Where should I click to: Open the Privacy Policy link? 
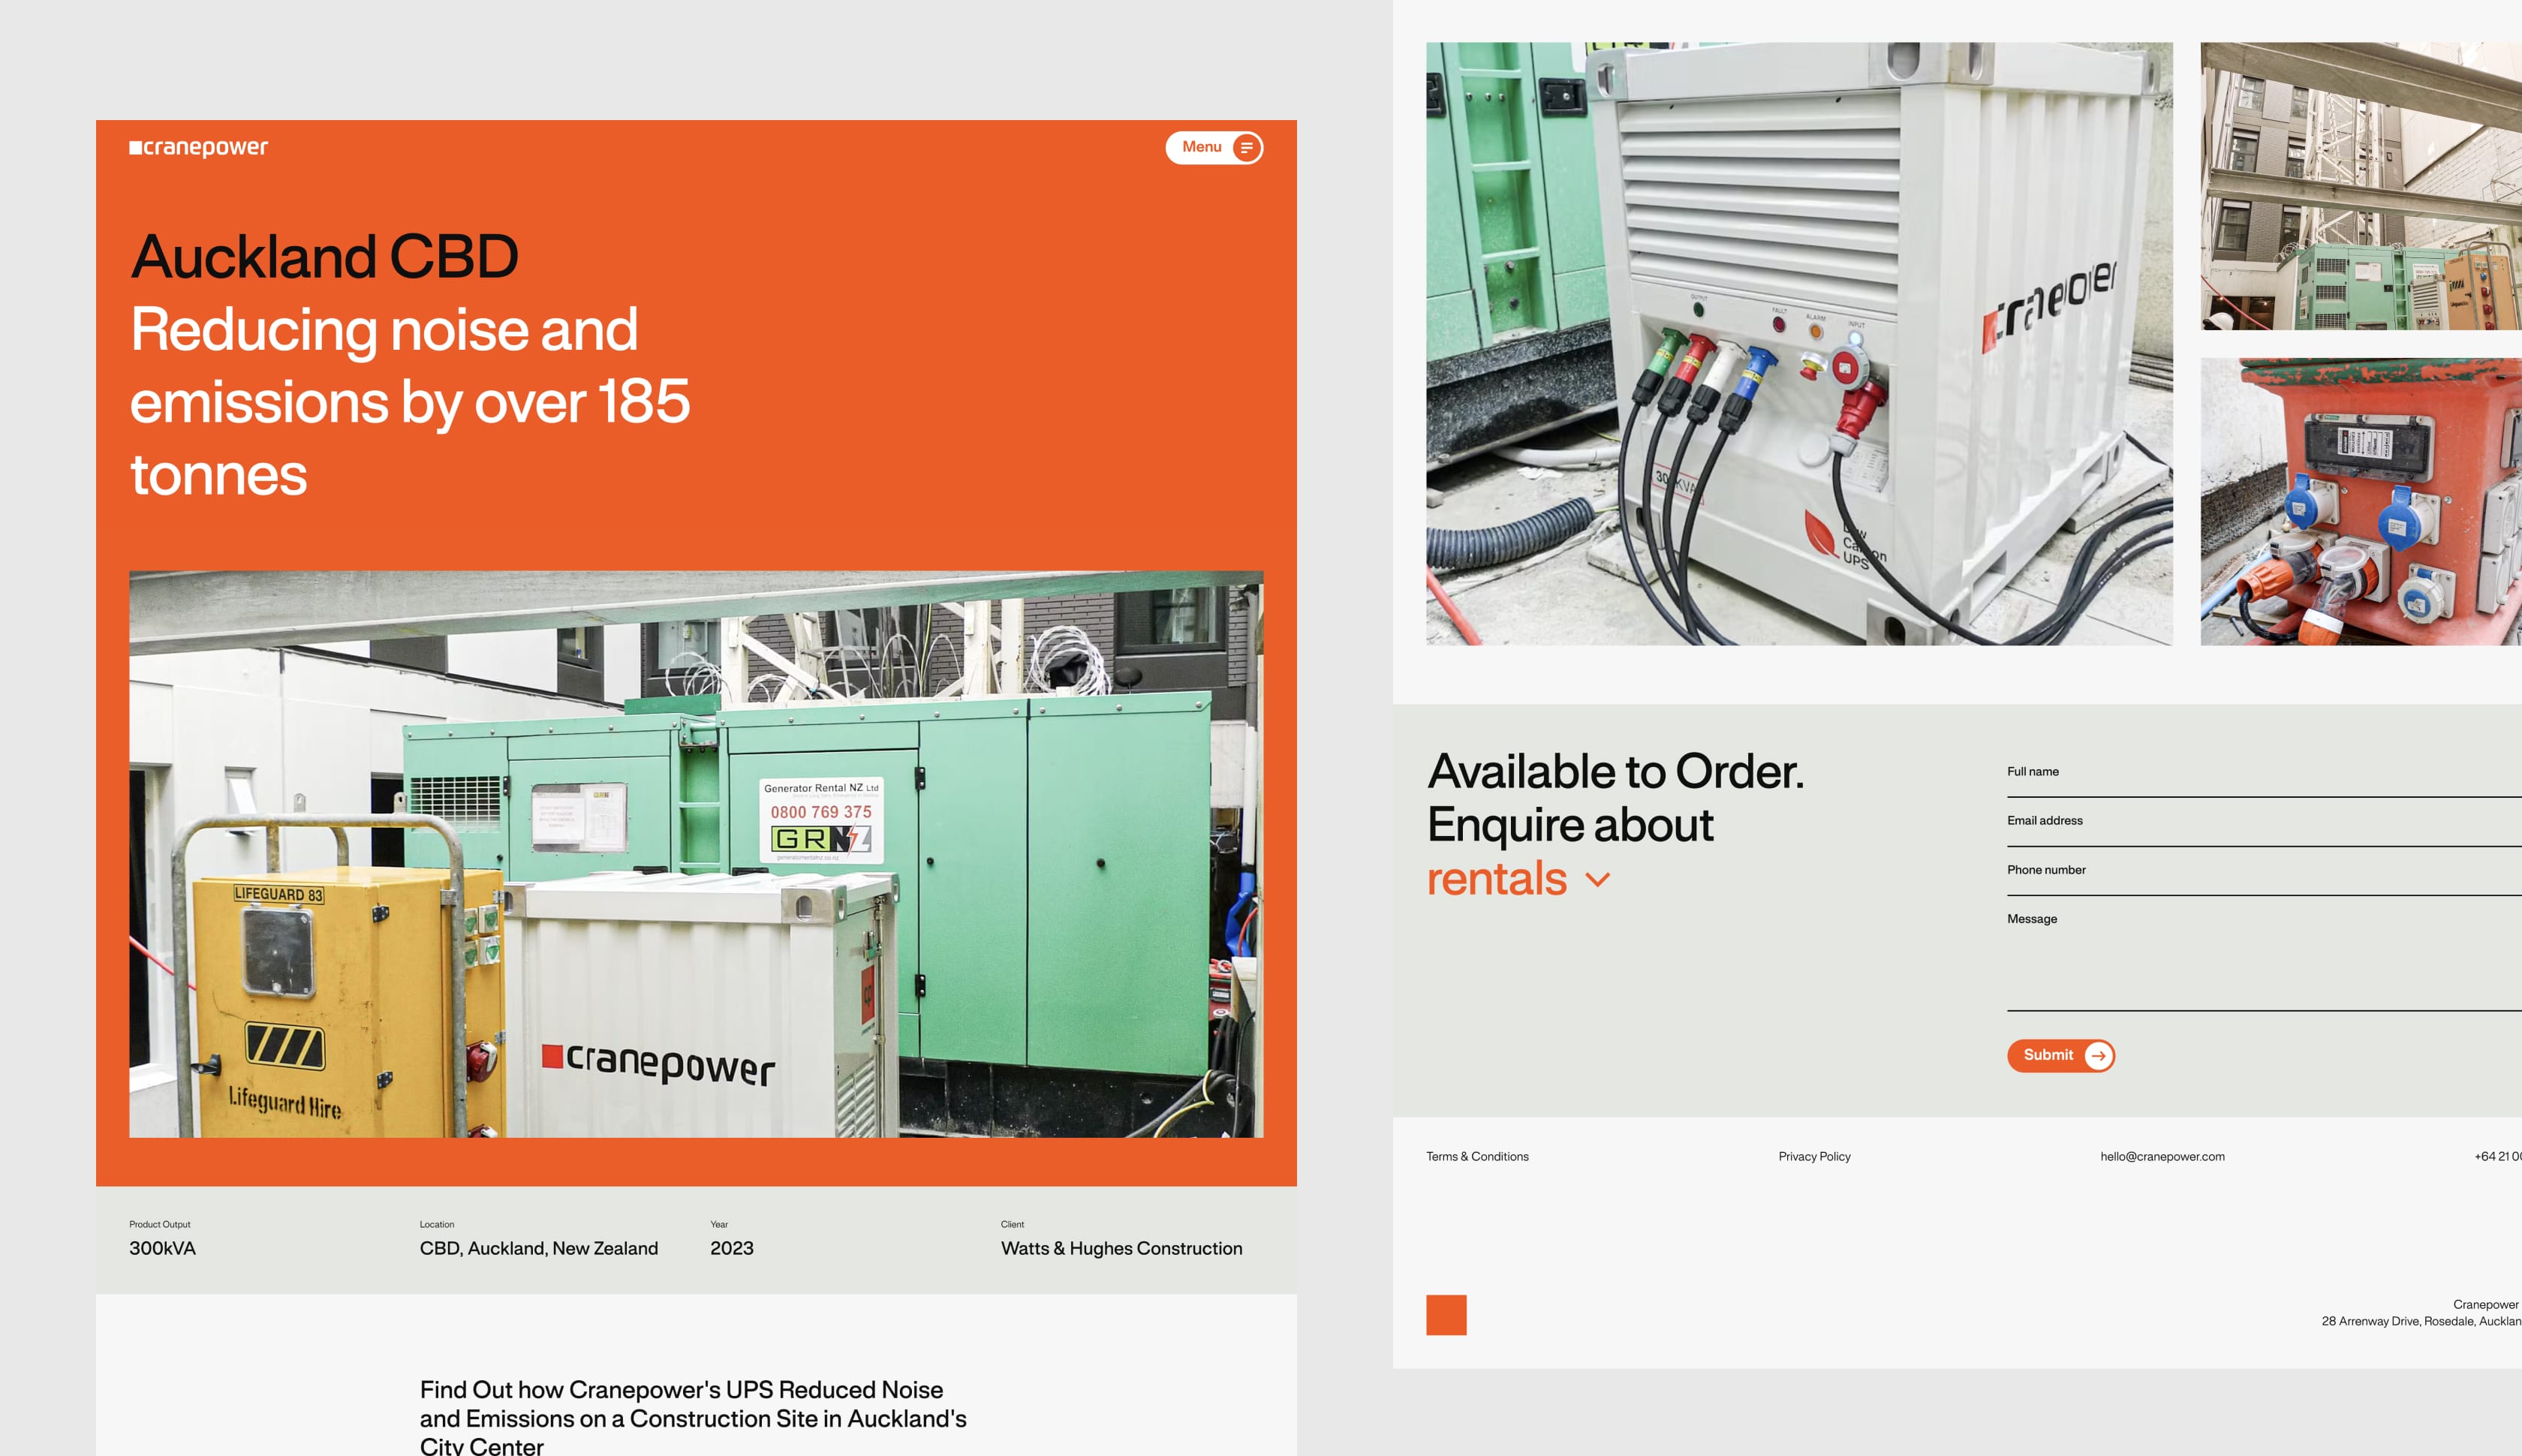[x=1814, y=1156]
